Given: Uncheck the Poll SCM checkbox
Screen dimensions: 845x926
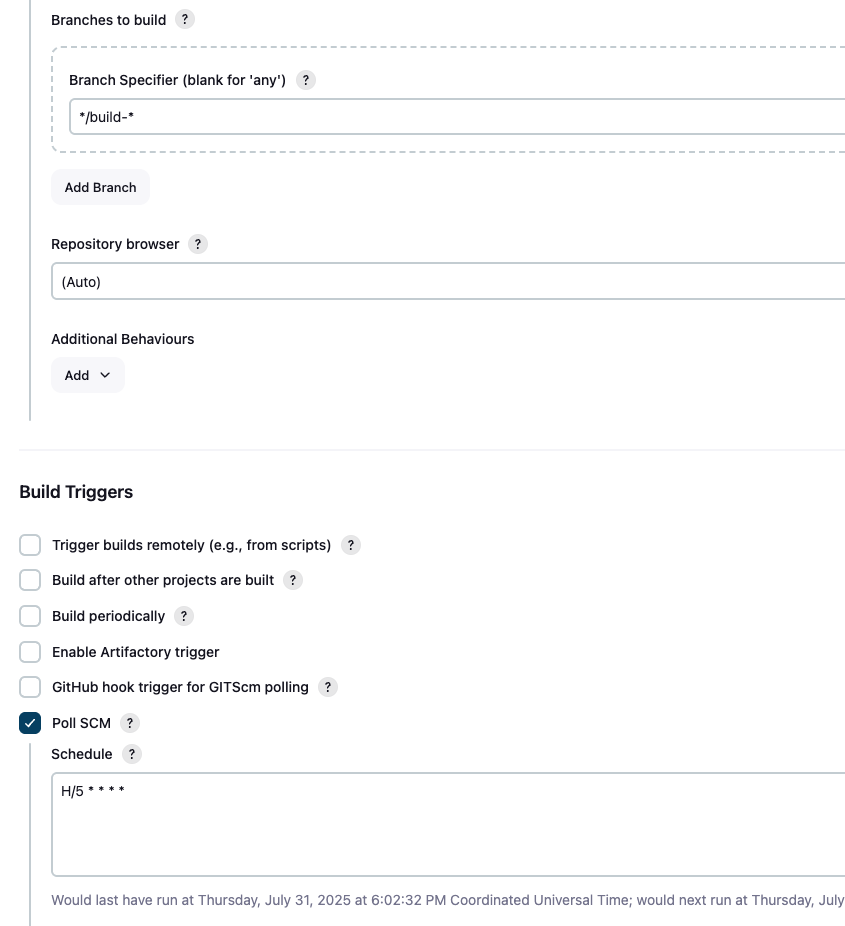Looking at the screenshot, I should pyautogui.click(x=30, y=723).
